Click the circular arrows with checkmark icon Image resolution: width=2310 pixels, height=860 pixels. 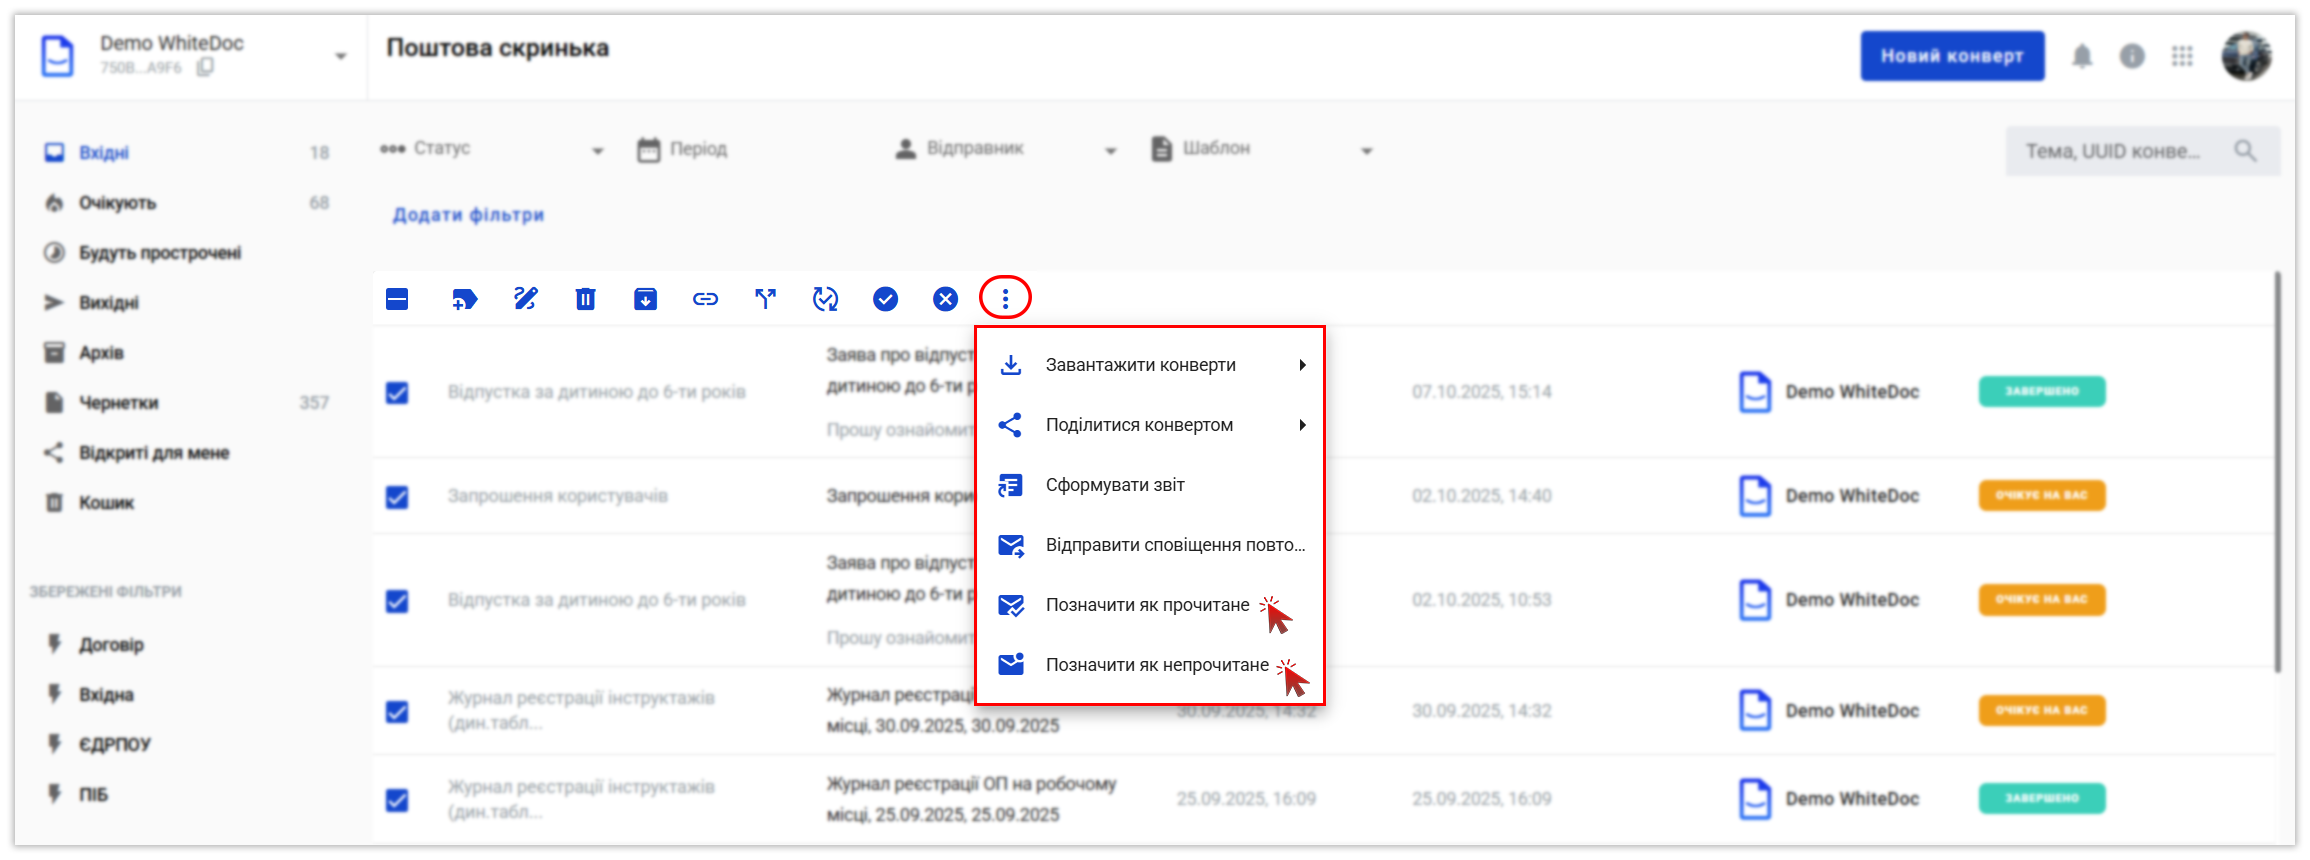pyautogui.click(x=825, y=299)
